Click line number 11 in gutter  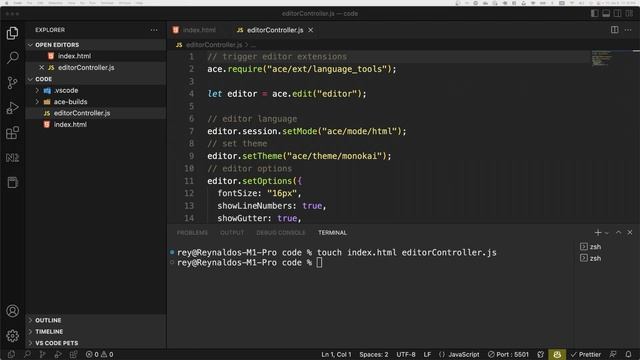189,181
